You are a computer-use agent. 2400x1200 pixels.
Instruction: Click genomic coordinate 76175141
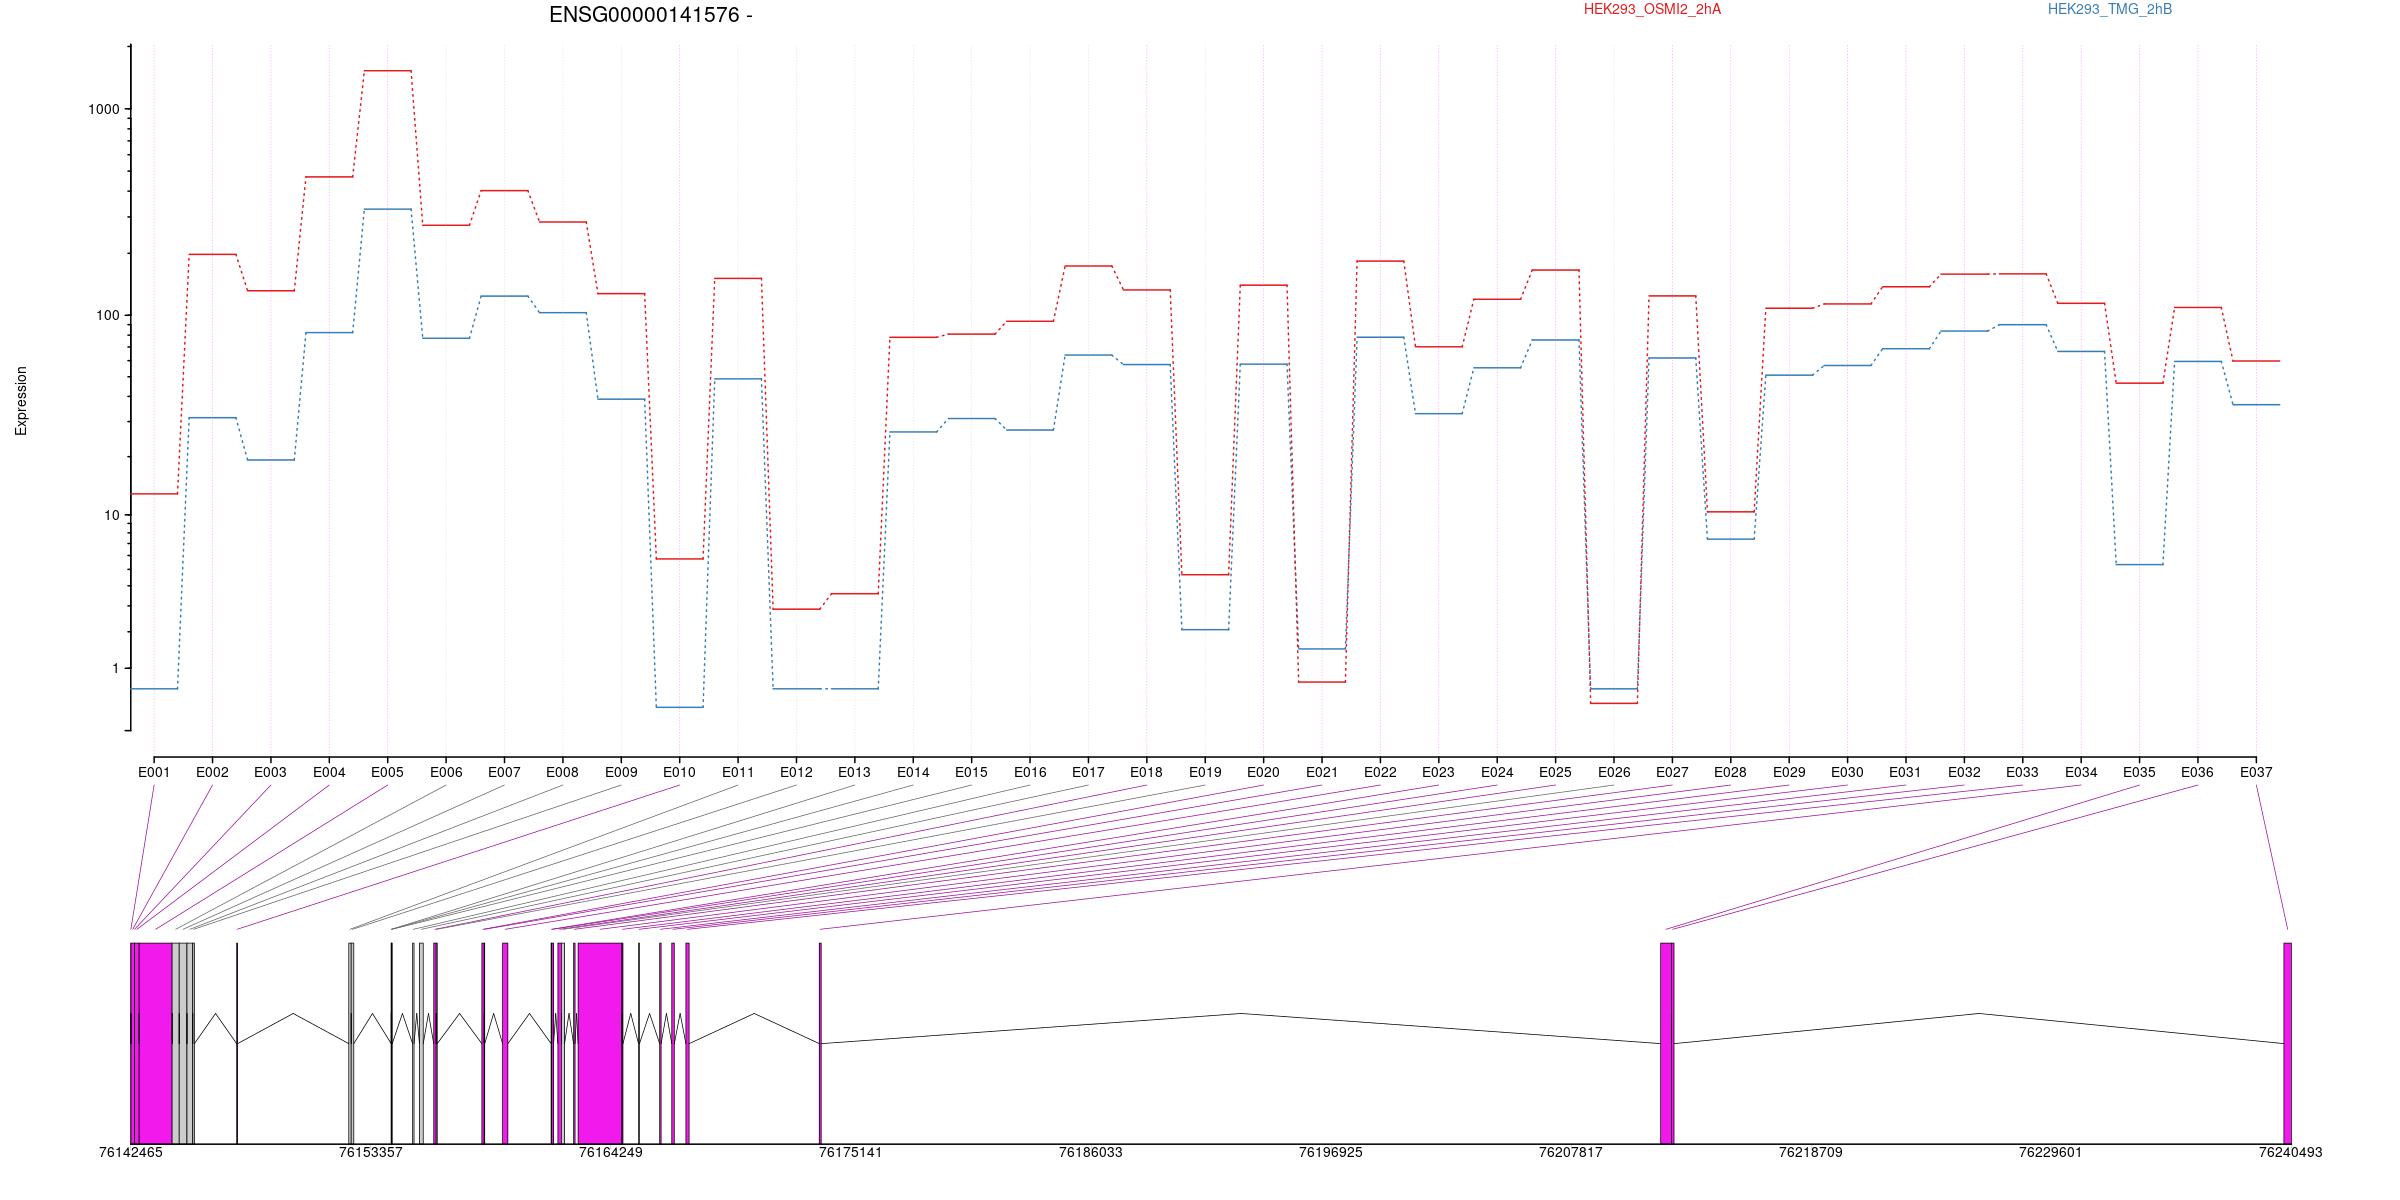point(851,1153)
